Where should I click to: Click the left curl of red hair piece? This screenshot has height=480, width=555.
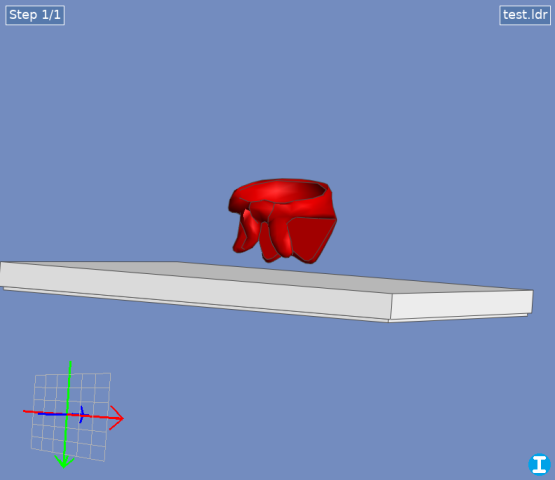(x=245, y=232)
